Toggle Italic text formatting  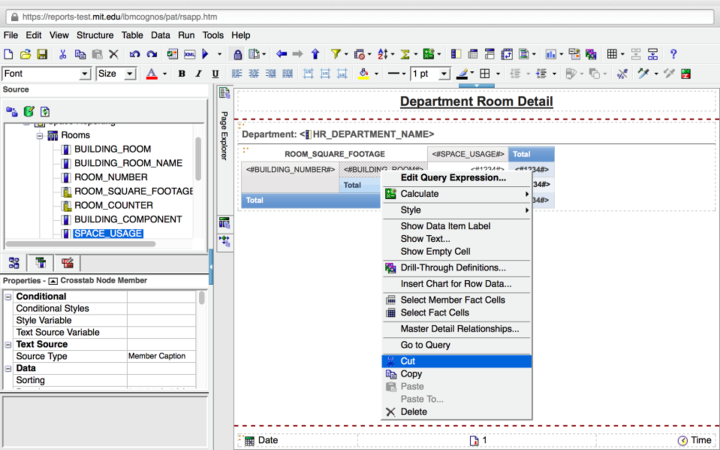tap(199, 74)
